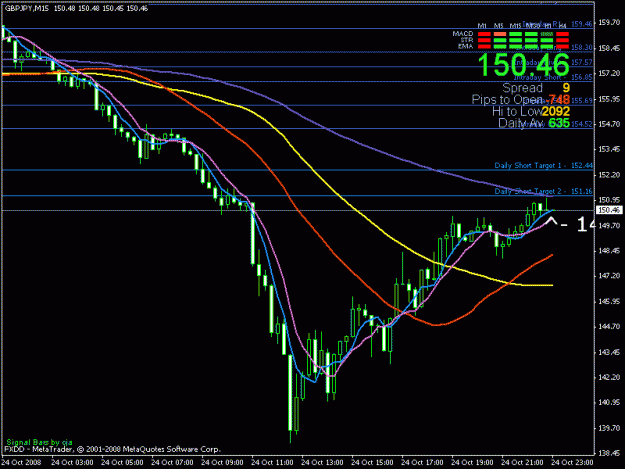Click the Pips to Open label
The height and width of the screenshot is (469, 625).
pos(507,100)
